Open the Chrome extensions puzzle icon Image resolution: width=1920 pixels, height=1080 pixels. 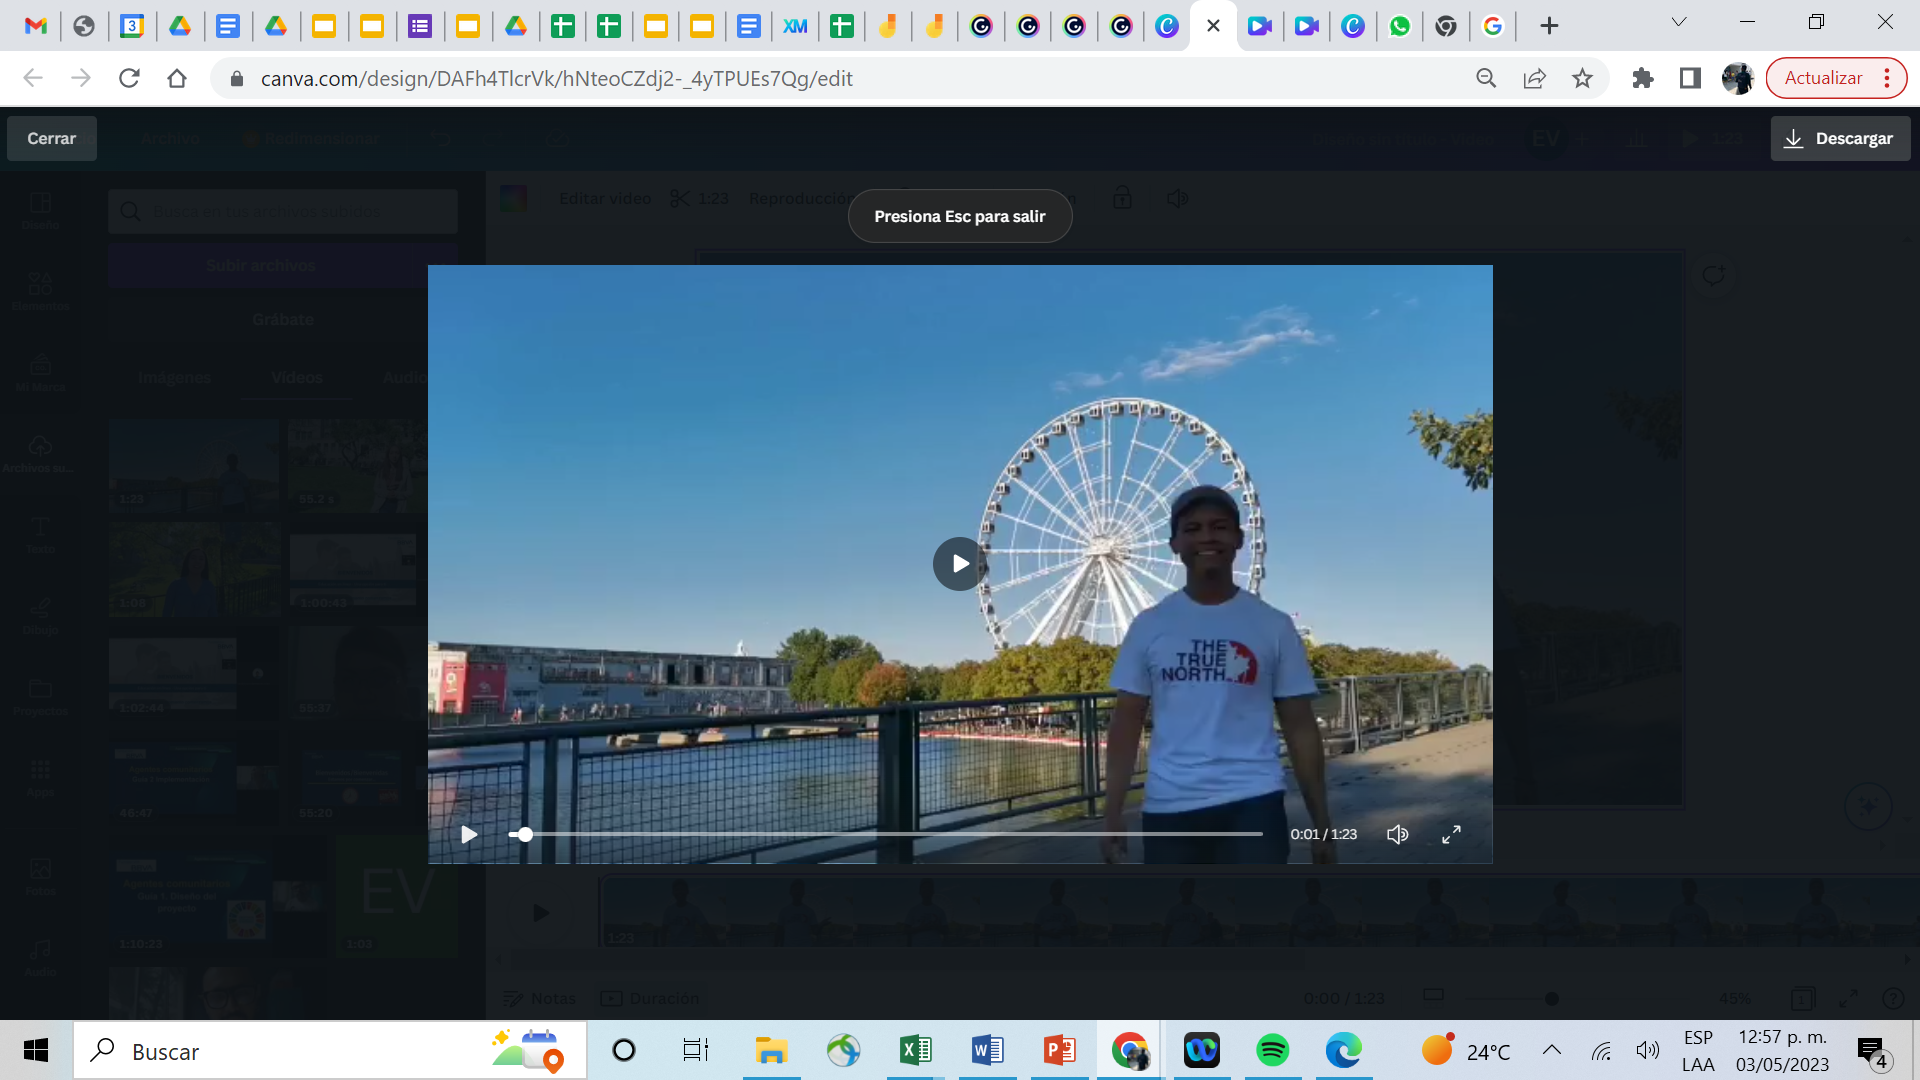(1642, 78)
